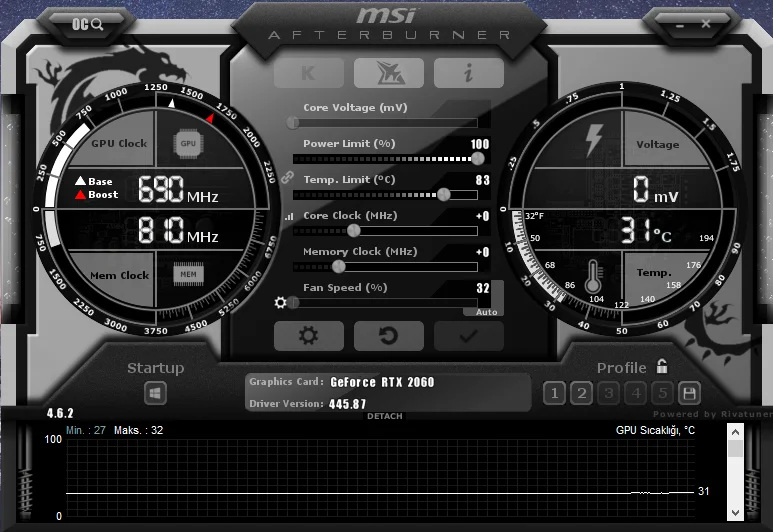Select profile slot 5

click(x=663, y=393)
